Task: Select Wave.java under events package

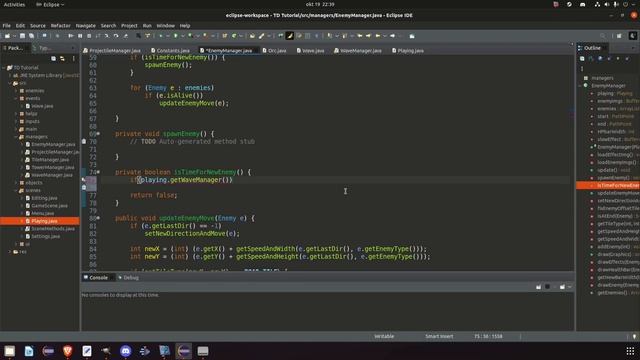Action: (x=42, y=106)
